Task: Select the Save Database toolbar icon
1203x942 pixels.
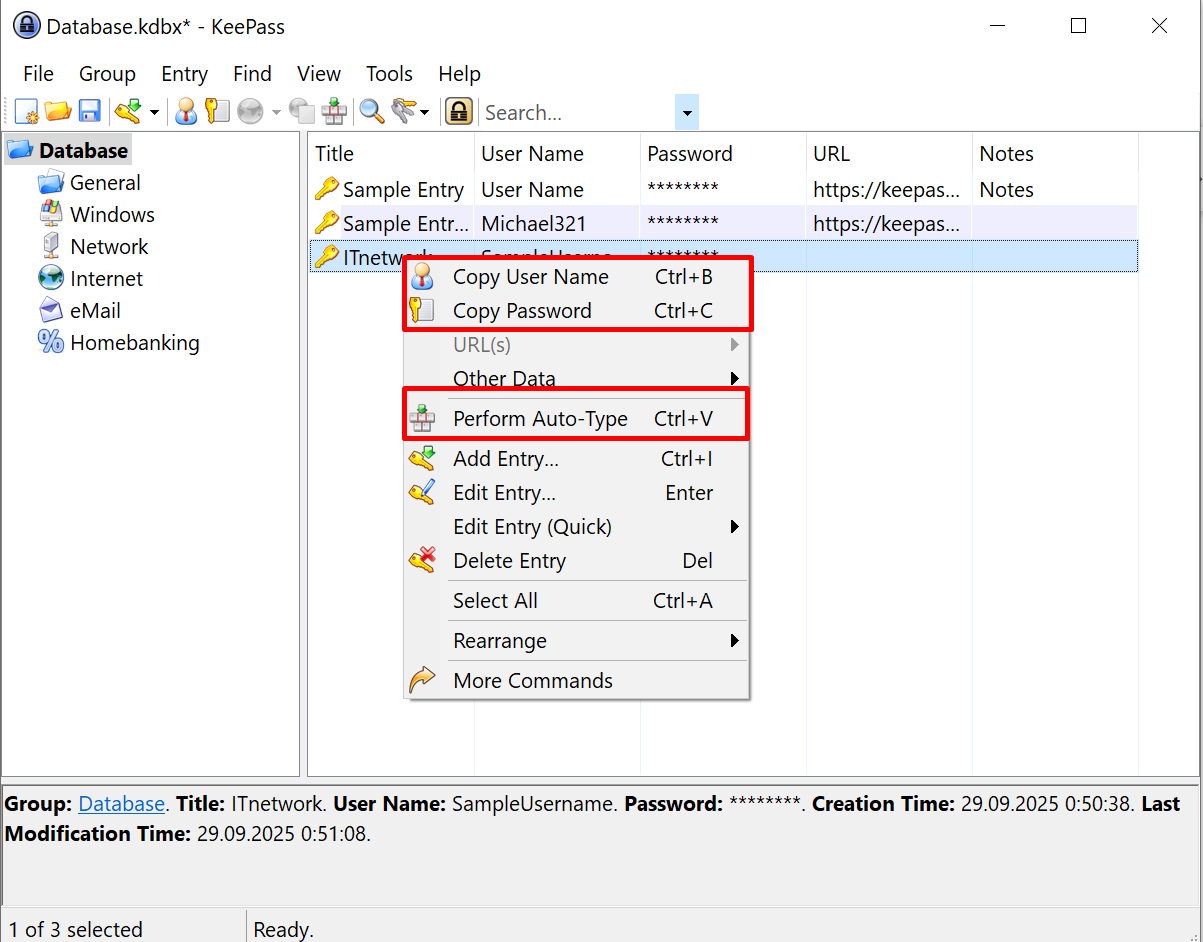Action: 90,111
